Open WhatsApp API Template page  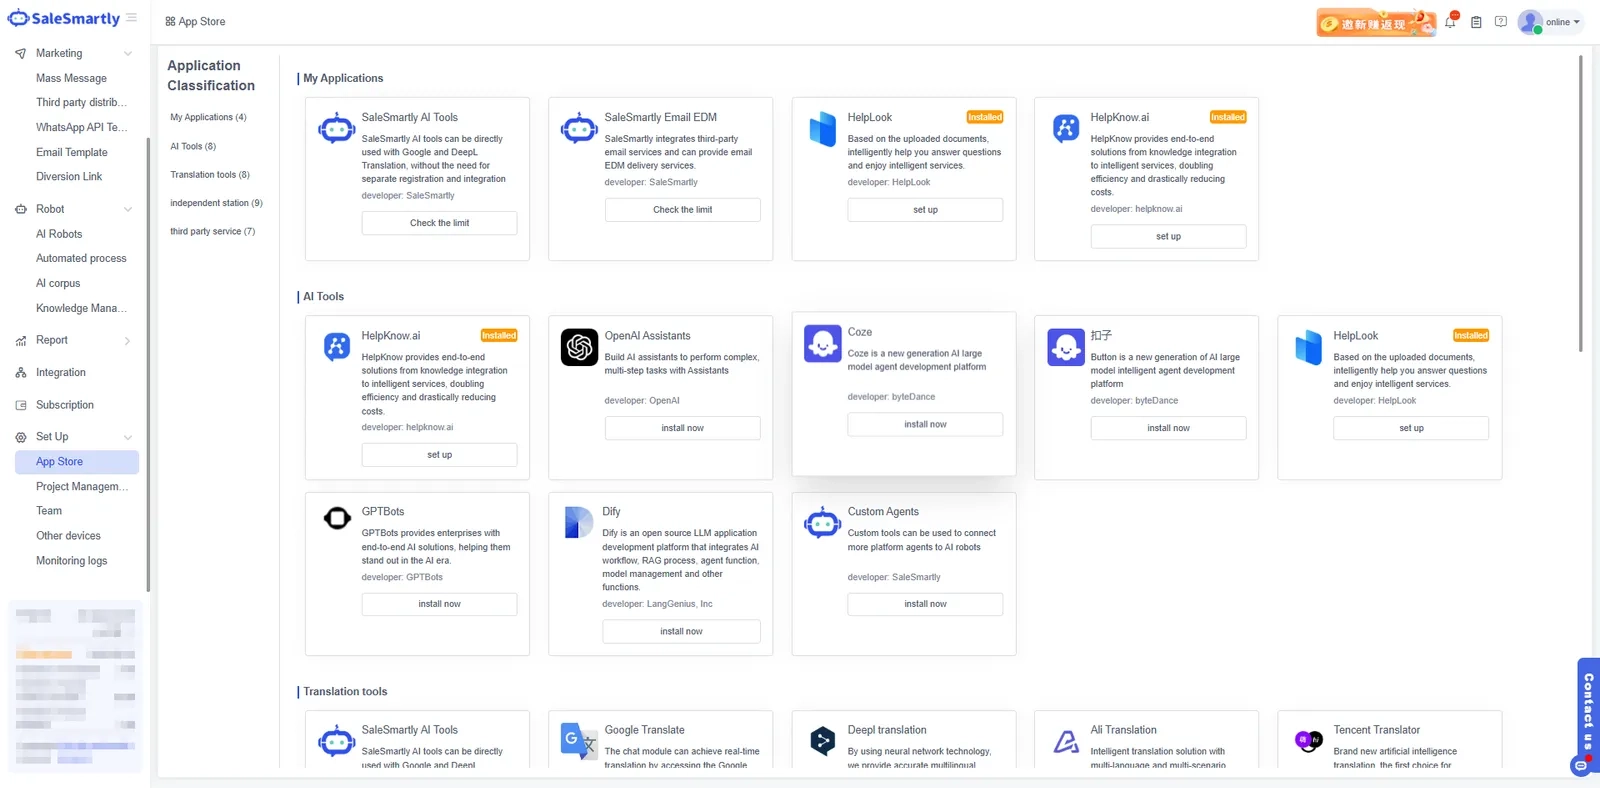click(x=82, y=127)
